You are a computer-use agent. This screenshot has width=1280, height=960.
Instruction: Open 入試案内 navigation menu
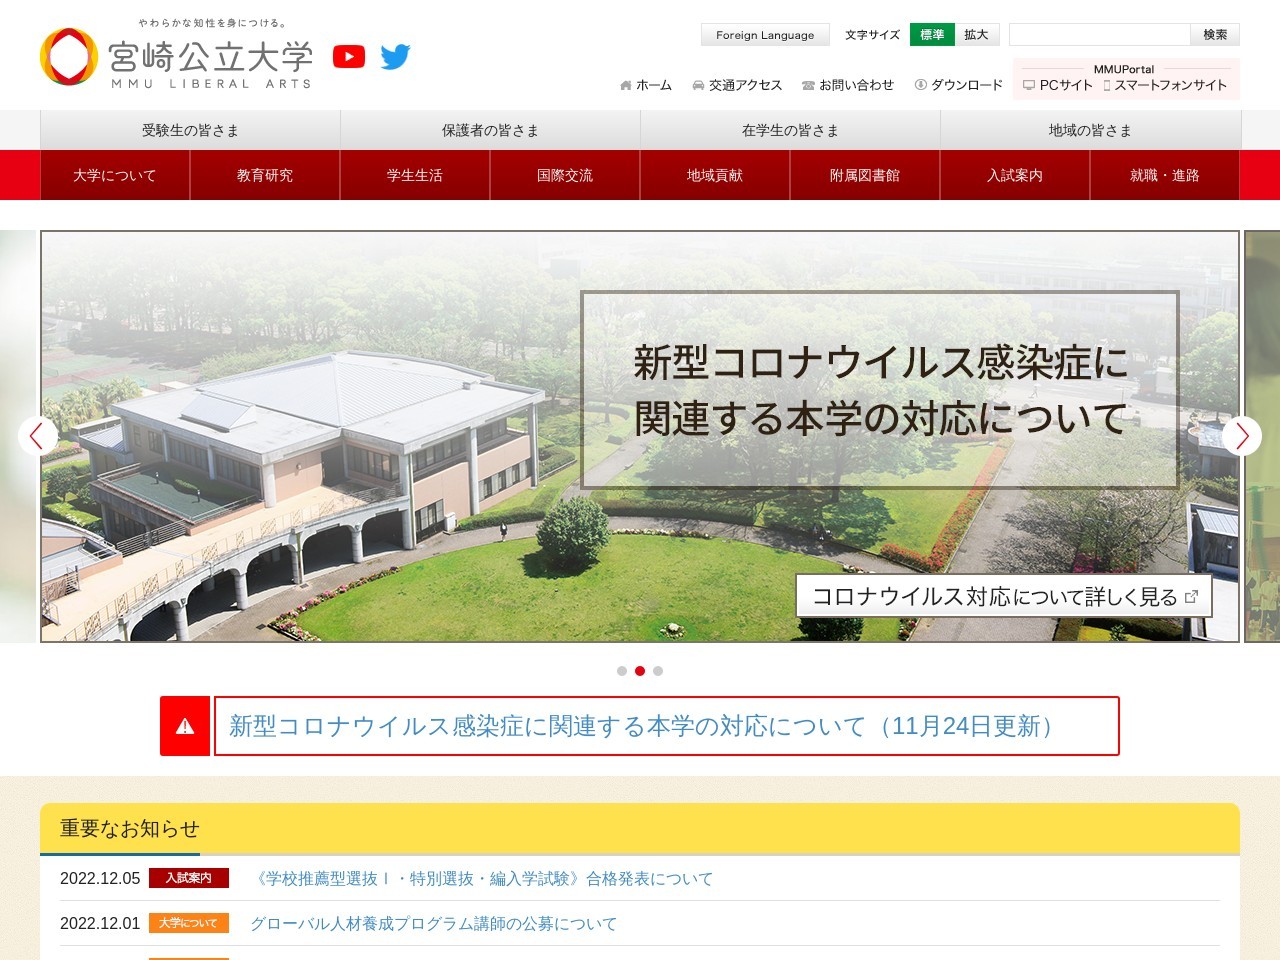1015,175
